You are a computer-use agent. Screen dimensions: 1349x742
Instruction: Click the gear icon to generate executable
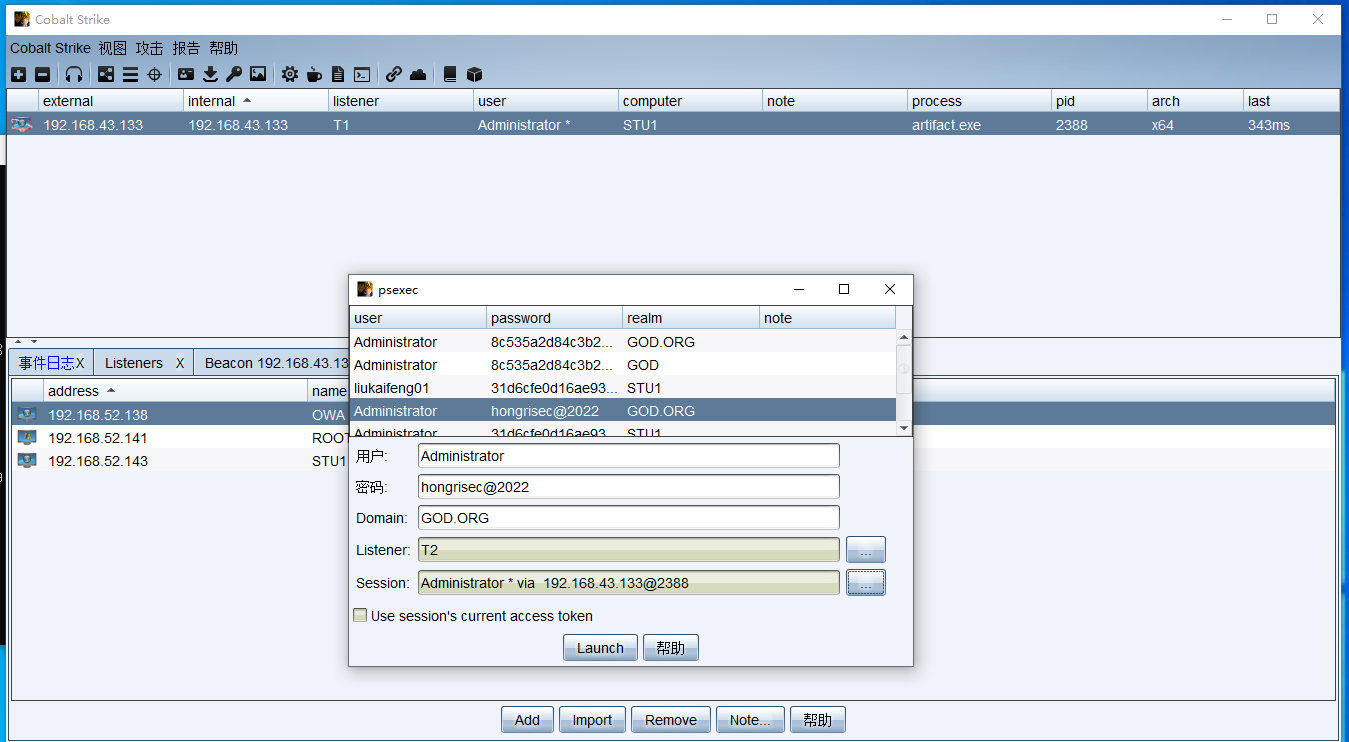(290, 74)
